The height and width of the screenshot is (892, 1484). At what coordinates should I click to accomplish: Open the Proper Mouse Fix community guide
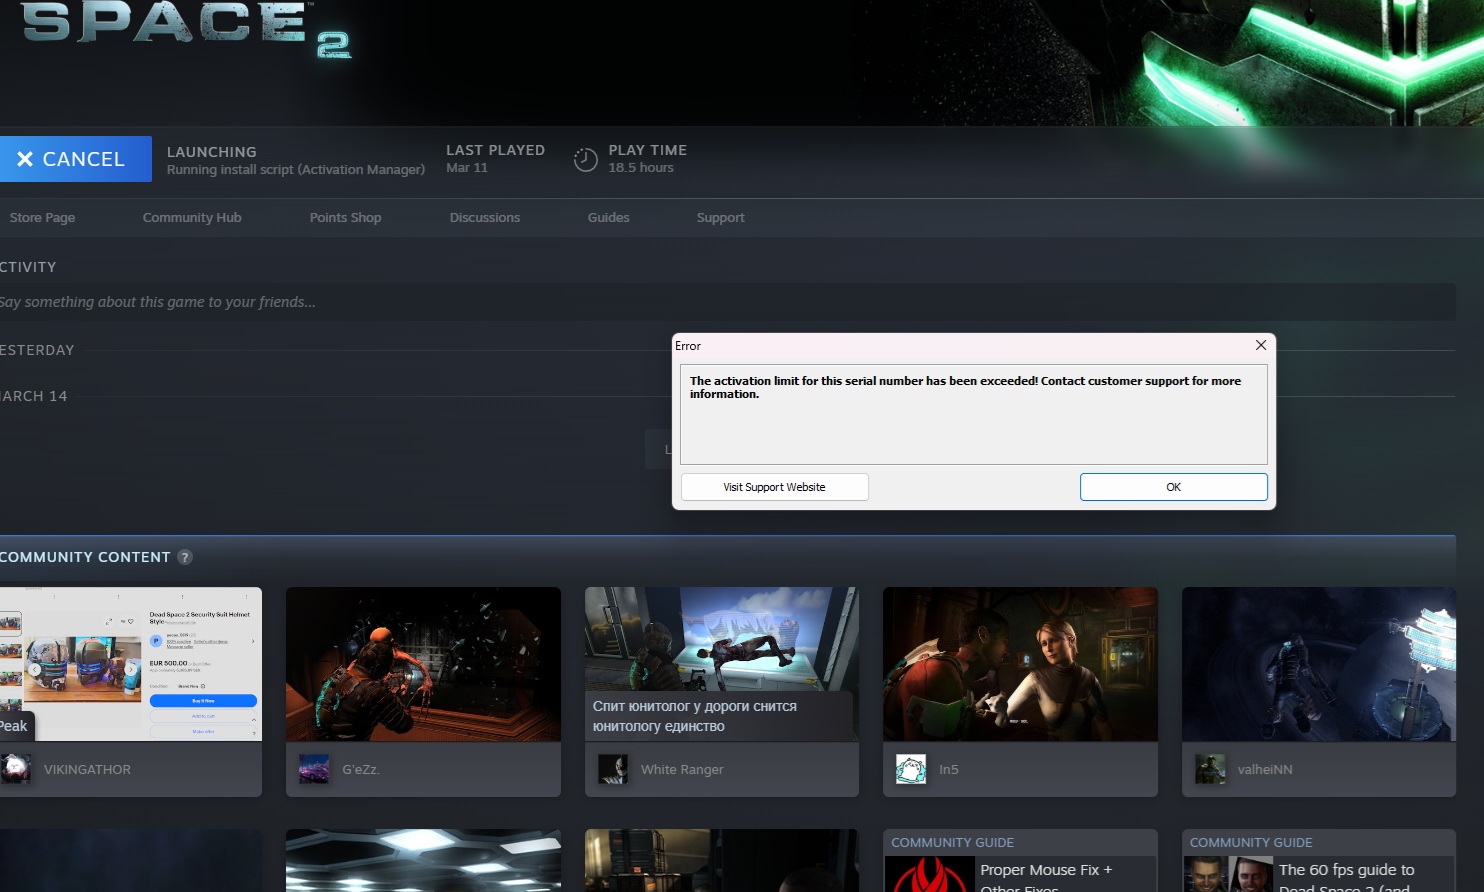tap(1045, 871)
